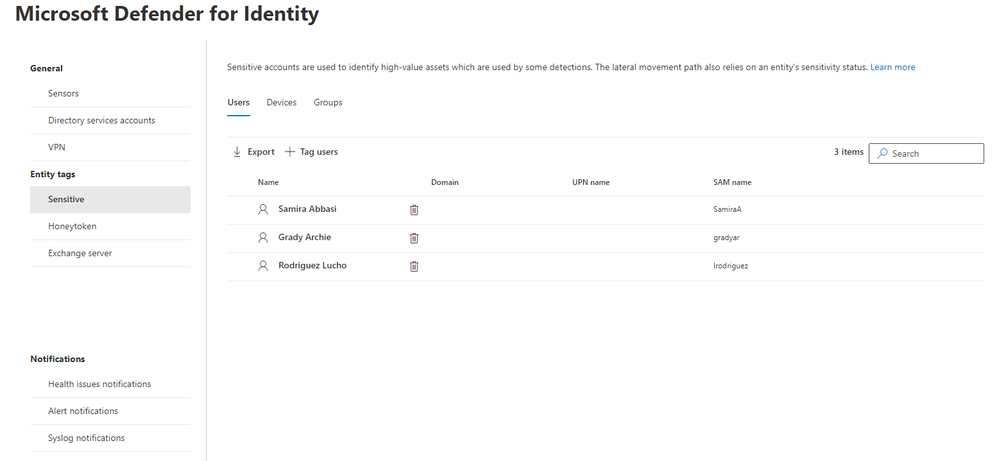
Task: Click user avatar icon beside Samira Abbasi
Action: (x=263, y=210)
